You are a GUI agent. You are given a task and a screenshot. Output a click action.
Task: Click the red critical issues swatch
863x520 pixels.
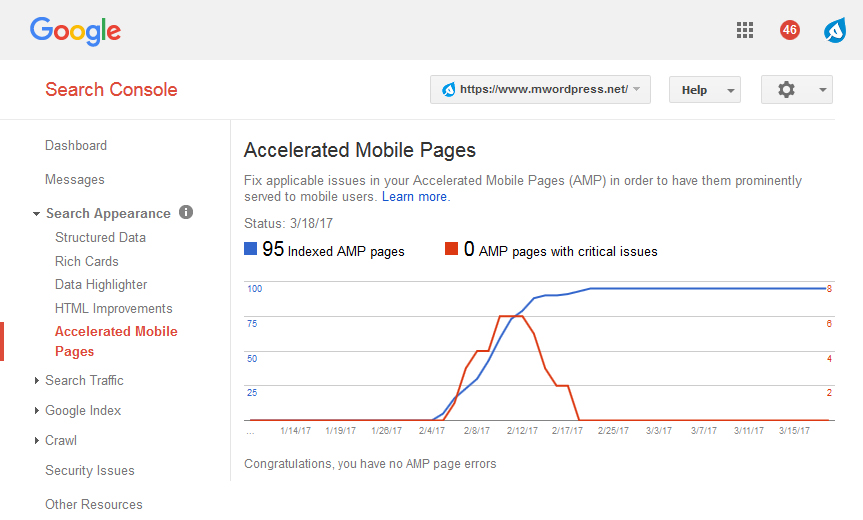click(x=451, y=249)
